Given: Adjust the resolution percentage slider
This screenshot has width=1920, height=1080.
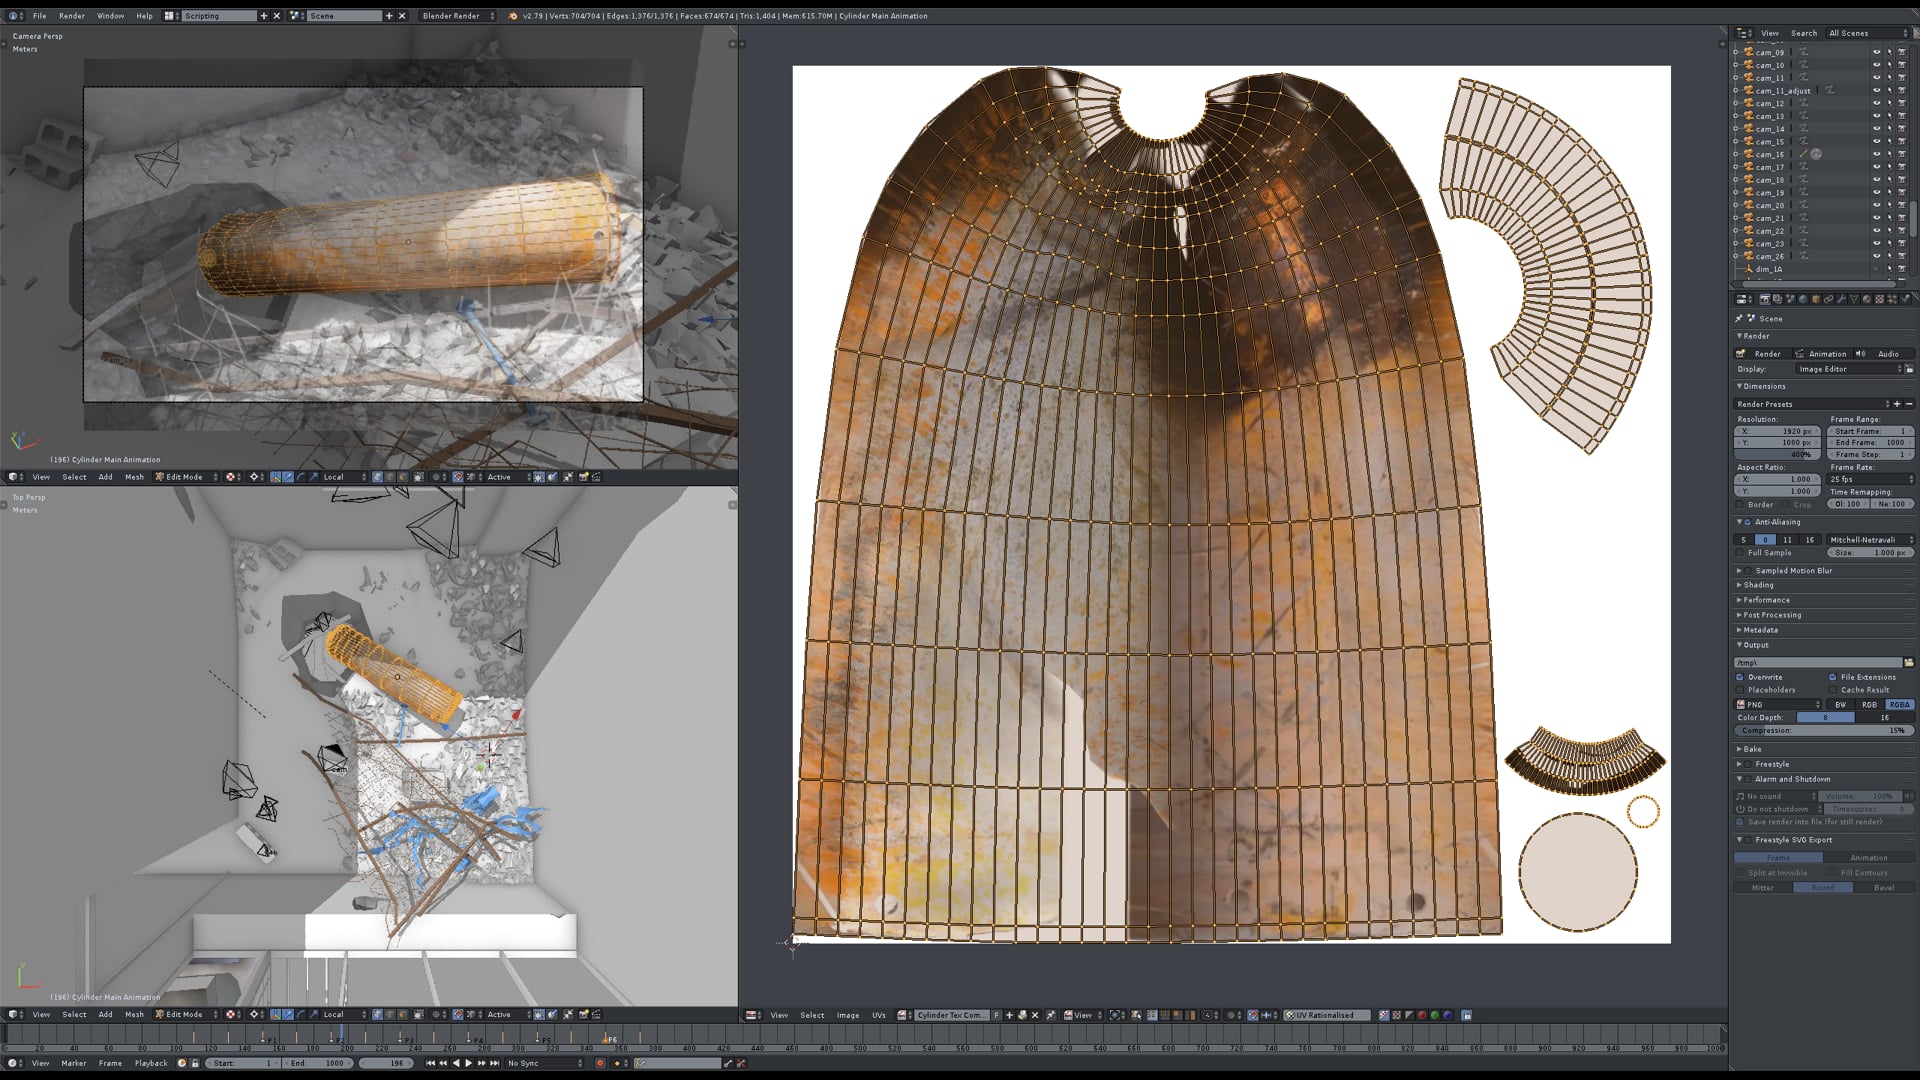Looking at the screenshot, I should click(1777, 455).
